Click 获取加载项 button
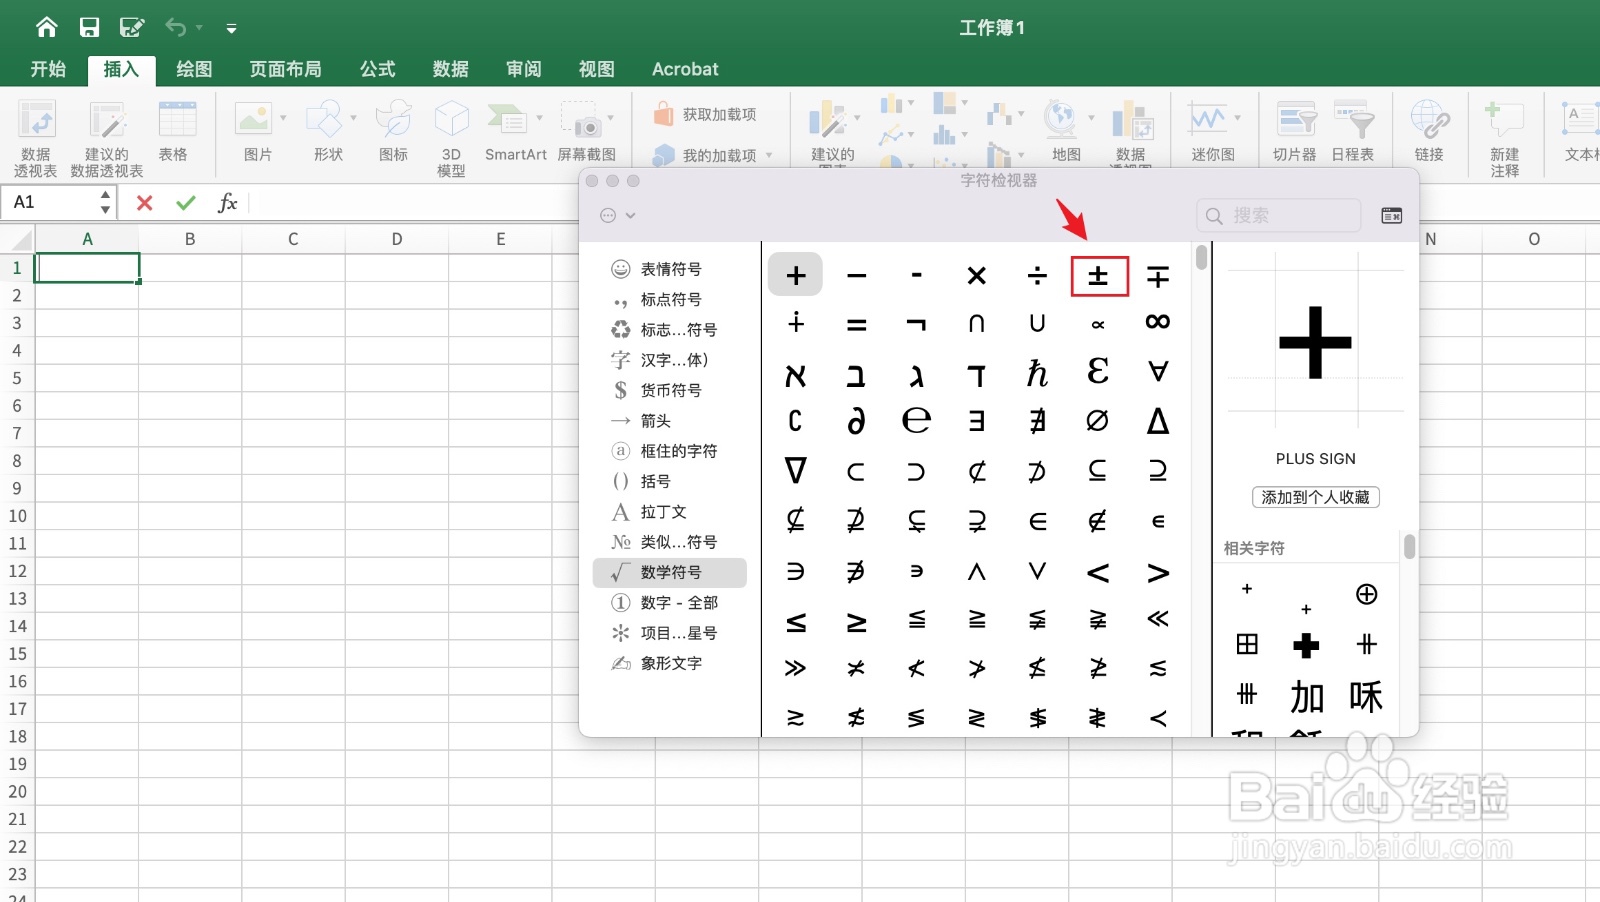 [706, 115]
